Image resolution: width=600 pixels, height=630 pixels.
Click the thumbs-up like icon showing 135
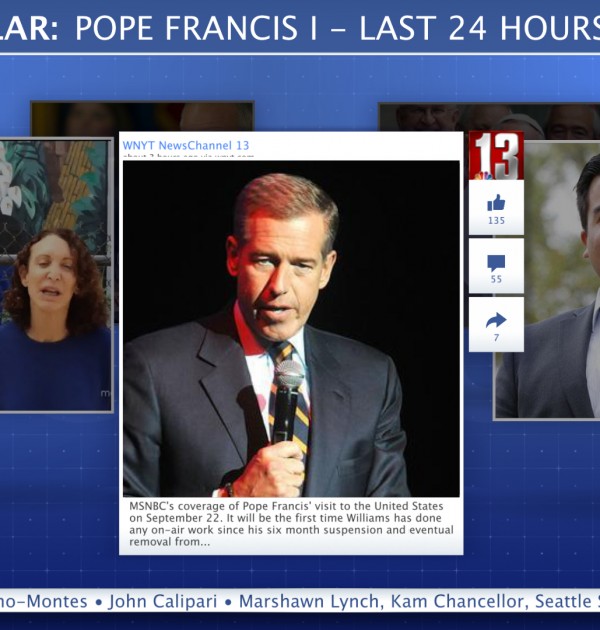coord(496,203)
